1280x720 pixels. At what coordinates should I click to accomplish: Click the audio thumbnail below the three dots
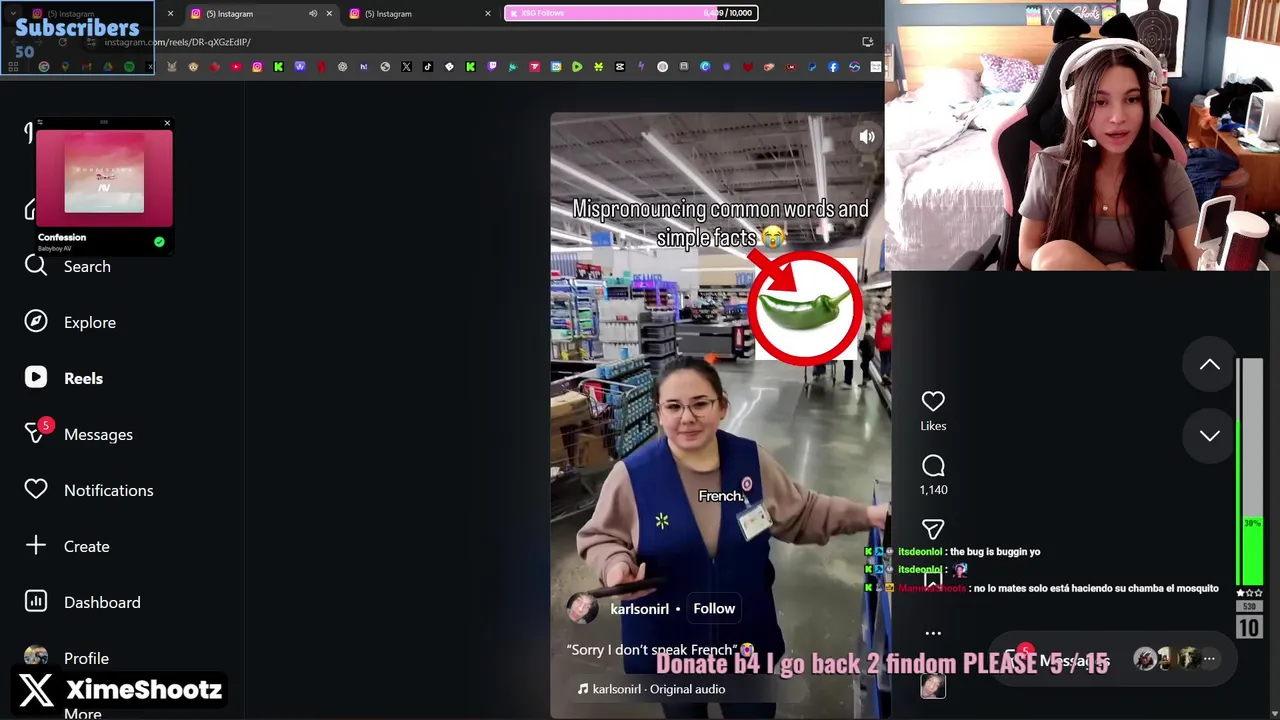[x=933, y=686]
